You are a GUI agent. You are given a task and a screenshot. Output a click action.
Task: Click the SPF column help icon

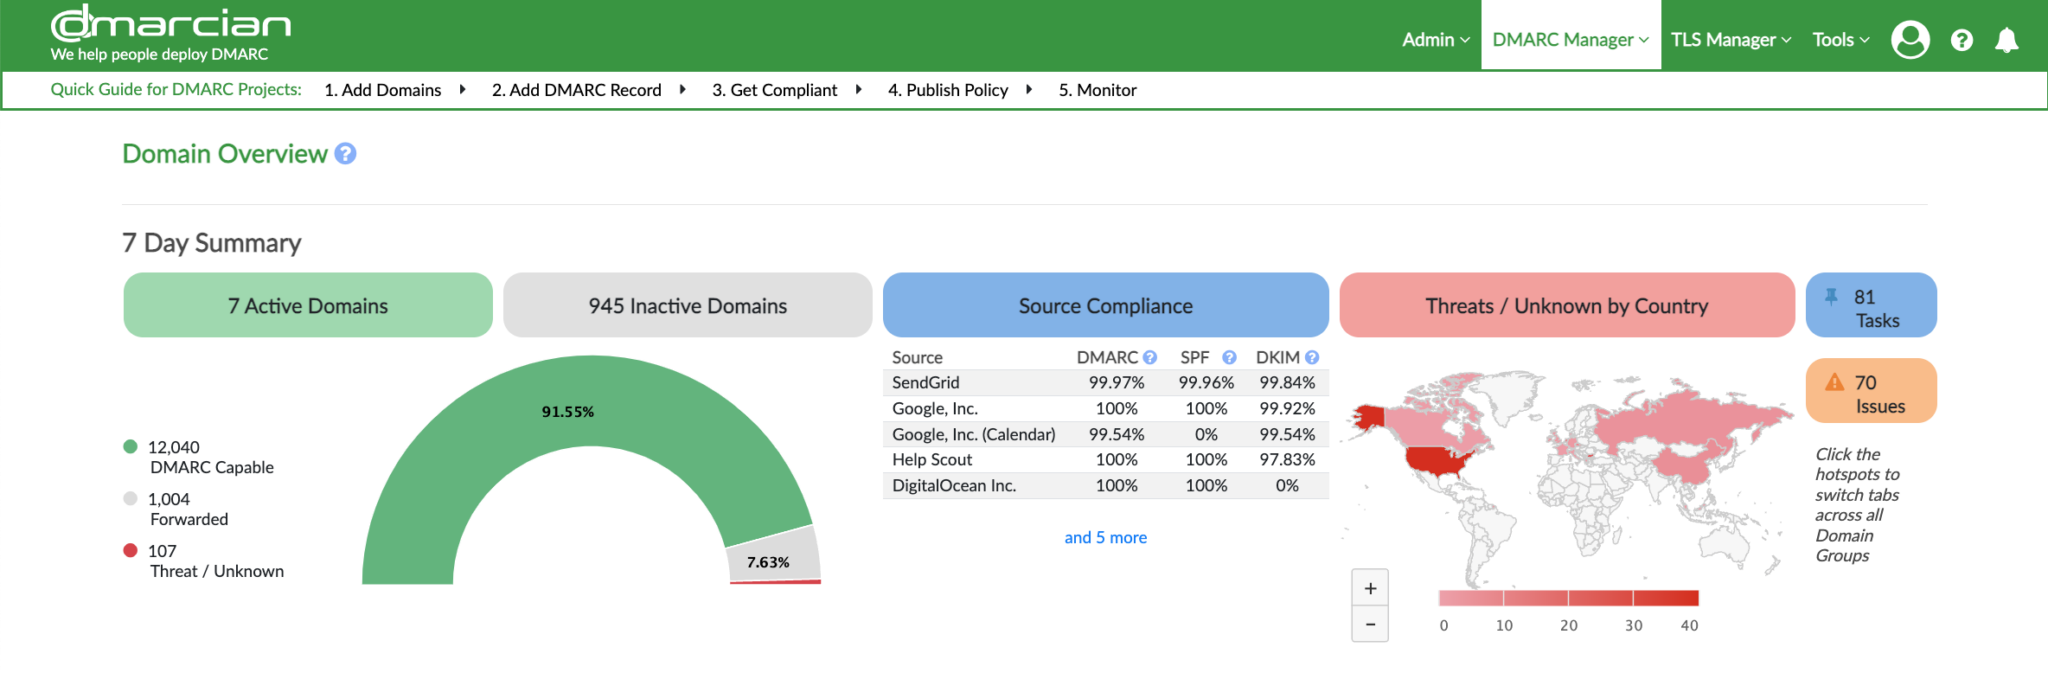tap(1229, 357)
